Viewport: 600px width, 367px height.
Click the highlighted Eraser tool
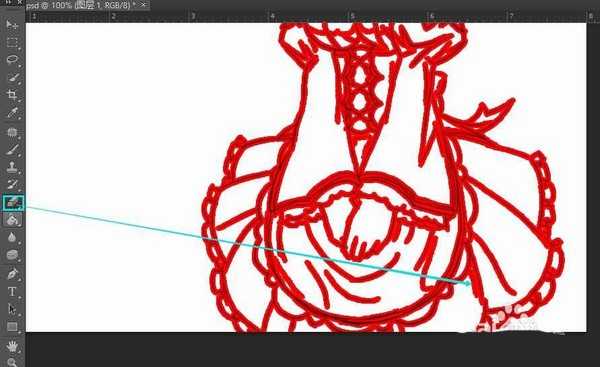pos(13,202)
